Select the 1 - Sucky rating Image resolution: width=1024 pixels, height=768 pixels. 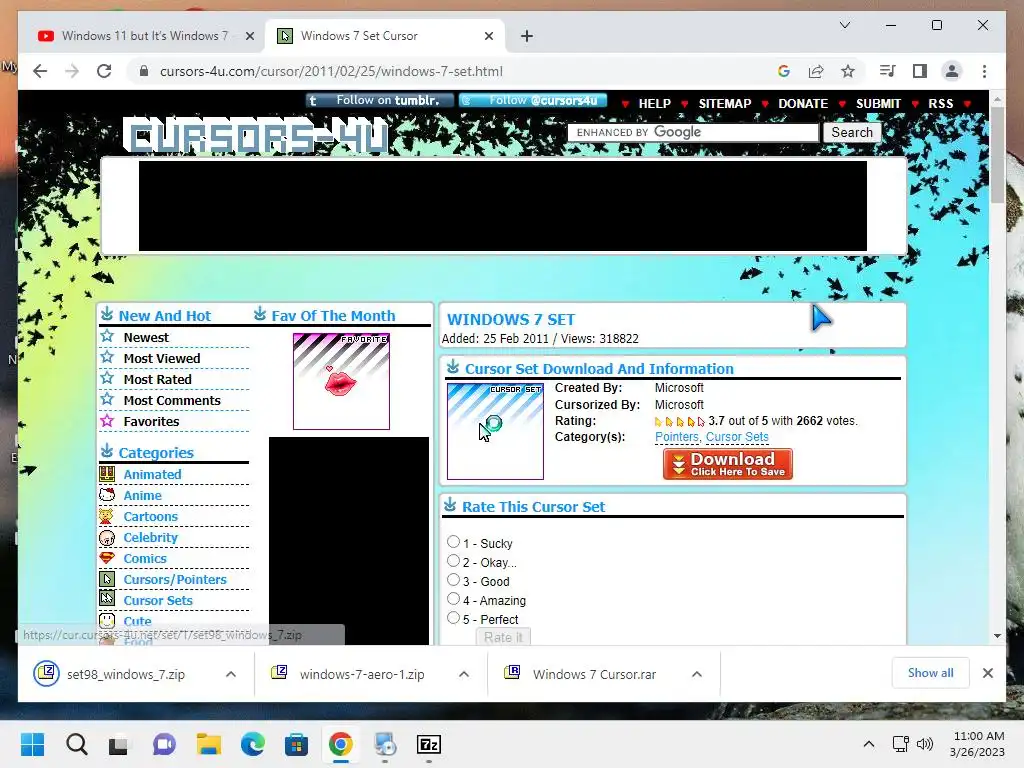click(x=453, y=541)
